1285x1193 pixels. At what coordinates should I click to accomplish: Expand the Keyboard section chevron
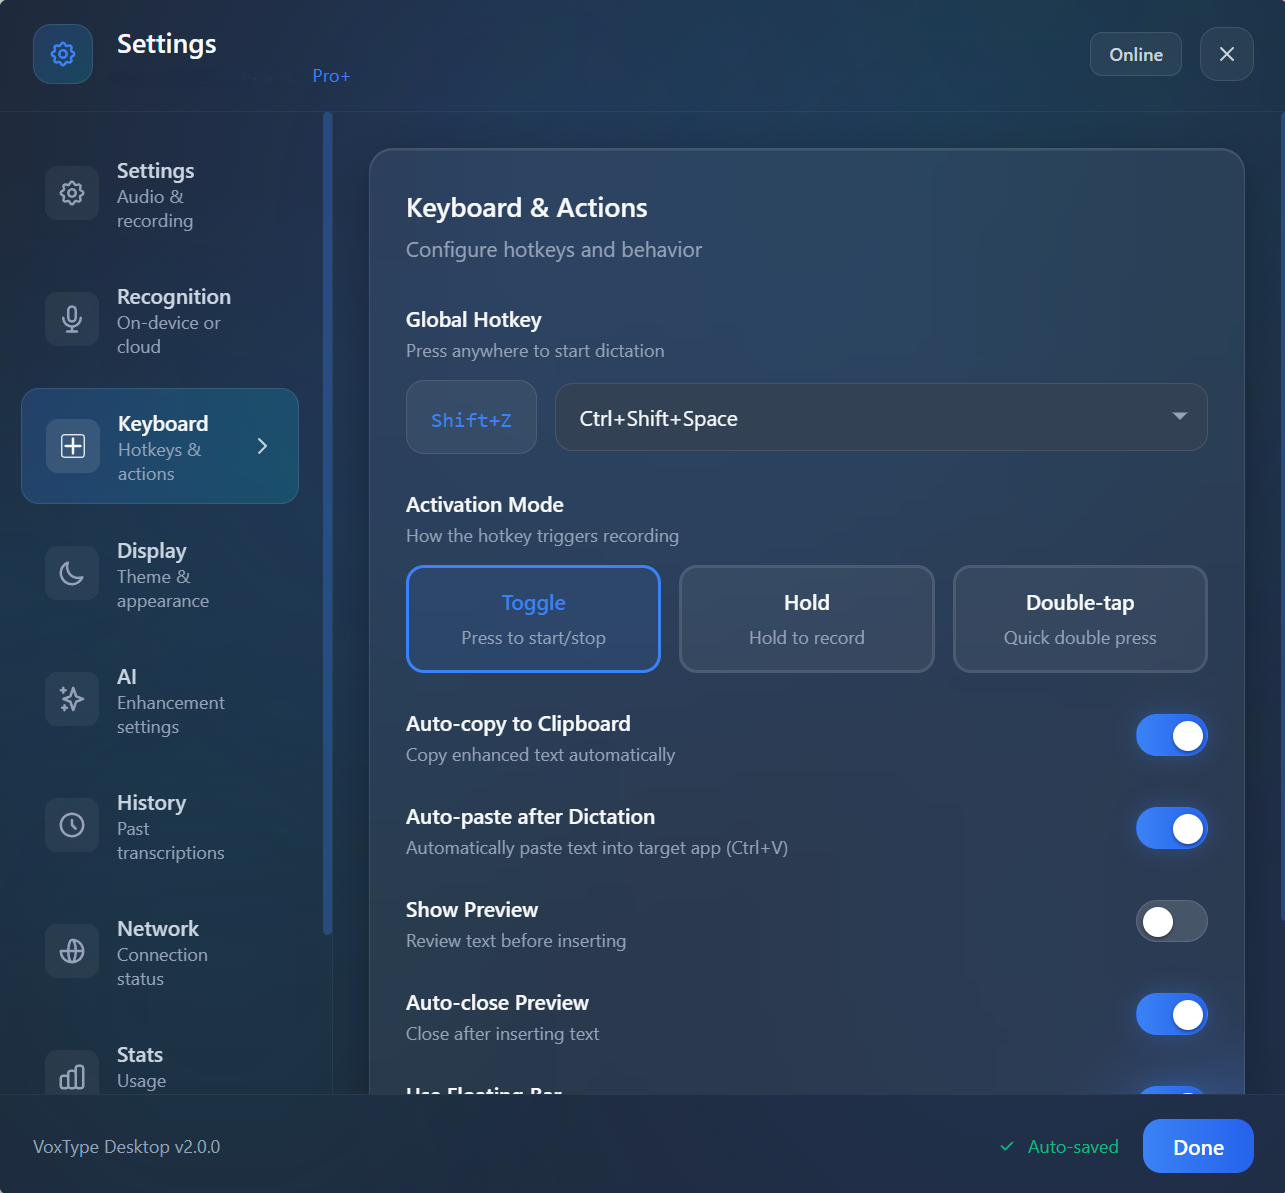263,447
